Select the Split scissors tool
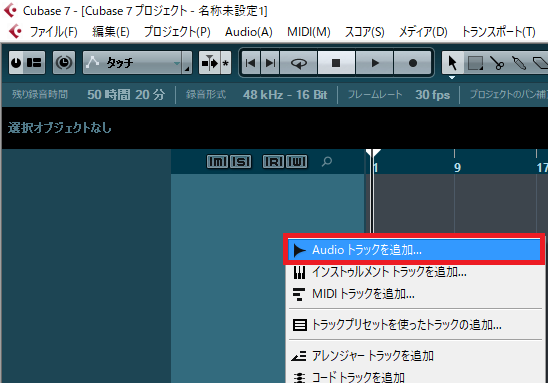The image size is (548, 383). pos(497,63)
